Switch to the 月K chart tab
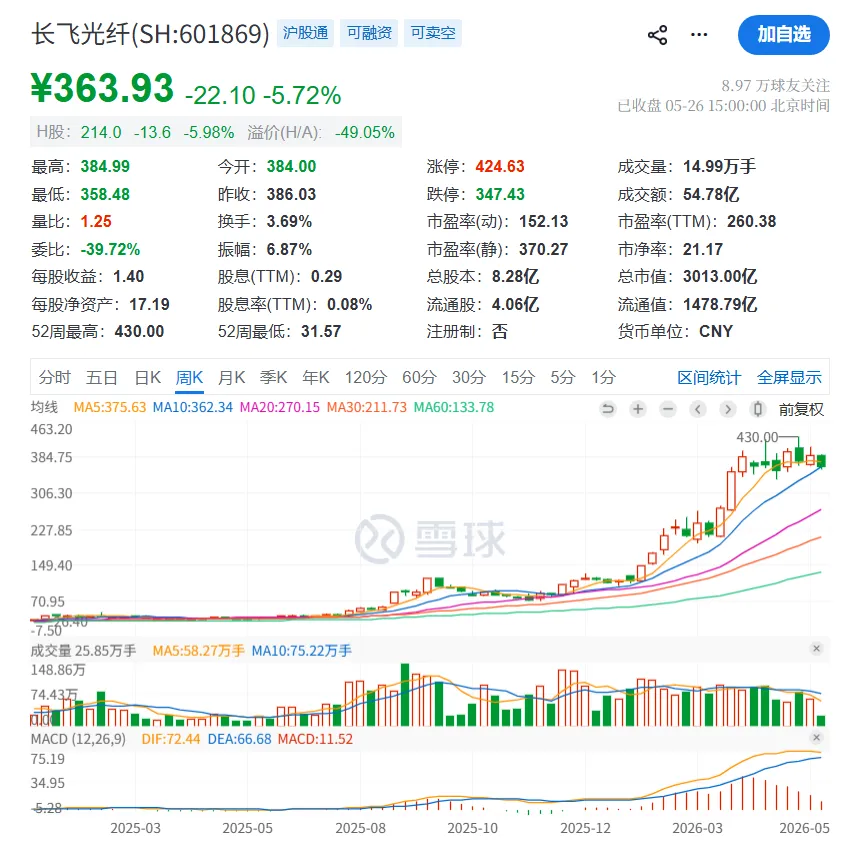The width and height of the screenshot is (856, 845). 231,377
